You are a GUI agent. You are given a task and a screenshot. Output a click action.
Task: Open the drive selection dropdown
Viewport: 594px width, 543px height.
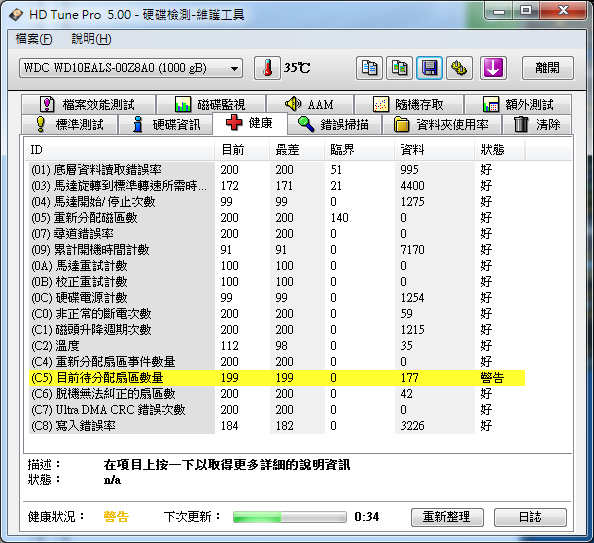pos(131,68)
